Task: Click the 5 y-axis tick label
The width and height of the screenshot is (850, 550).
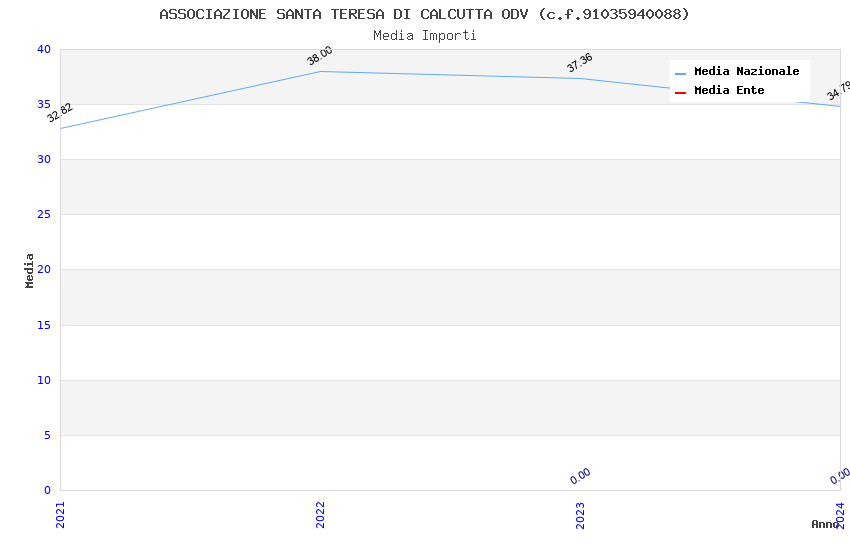Action: [48, 435]
